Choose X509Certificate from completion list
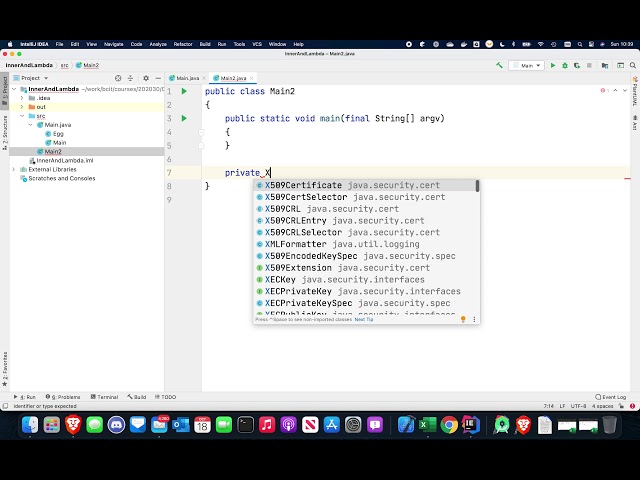Viewport: 640px width, 480px height. (366, 185)
